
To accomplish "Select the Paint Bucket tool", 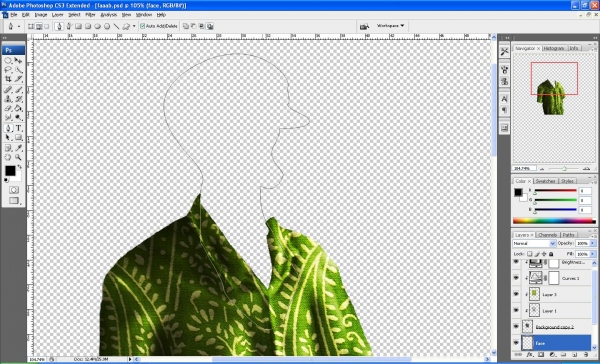I will (18, 108).
